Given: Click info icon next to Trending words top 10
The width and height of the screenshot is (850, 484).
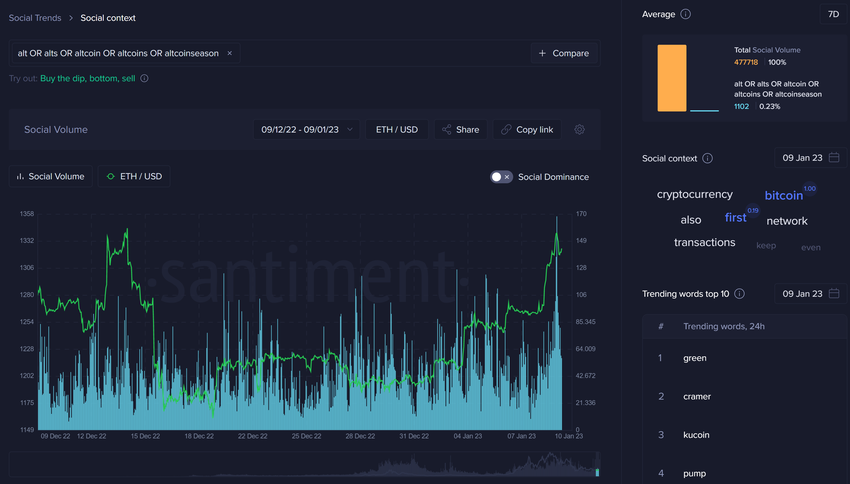Looking at the screenshot, I should coord(739,294).
